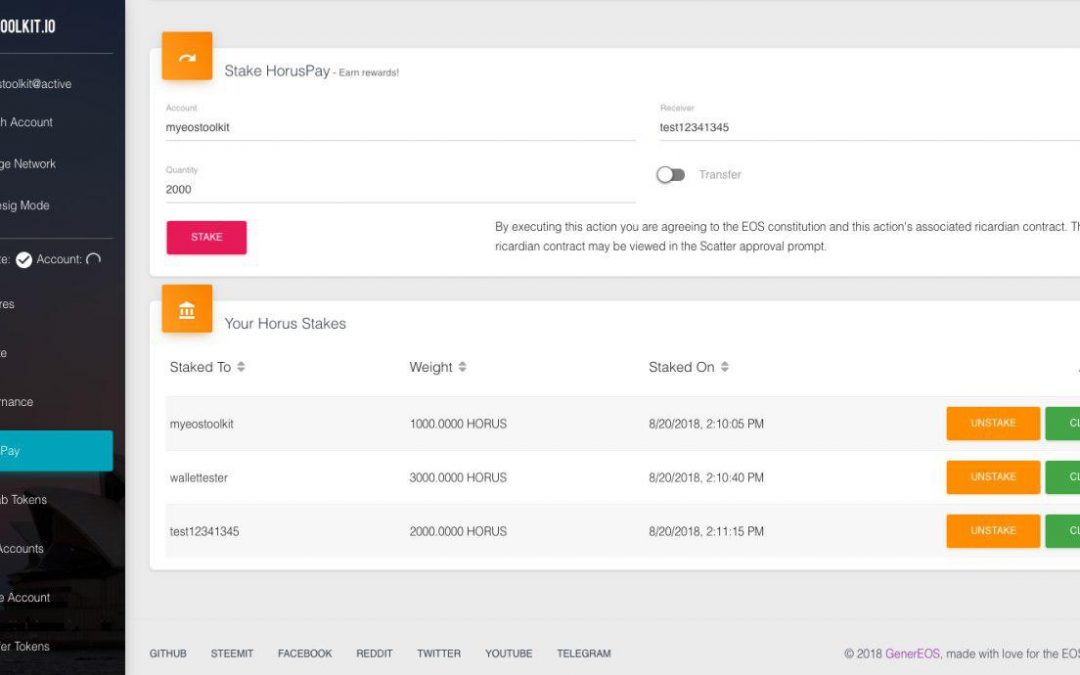Click the account loading spinner indicator
The image size is (1080, 675).
(91, 258)
